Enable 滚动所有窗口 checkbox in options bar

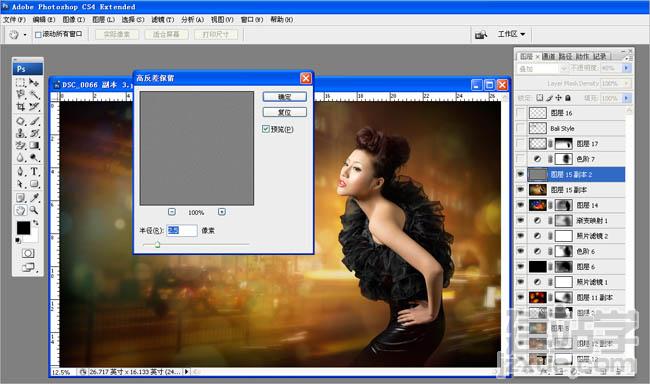[x=38, y=34]
